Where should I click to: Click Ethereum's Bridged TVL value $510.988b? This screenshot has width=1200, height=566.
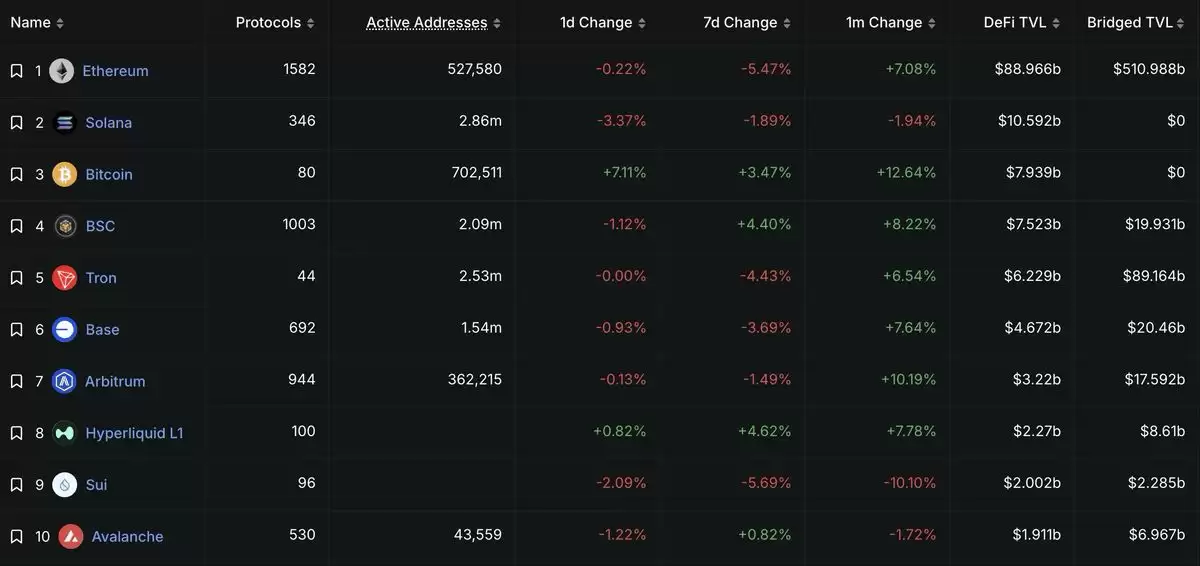[x=1149, y=70]
